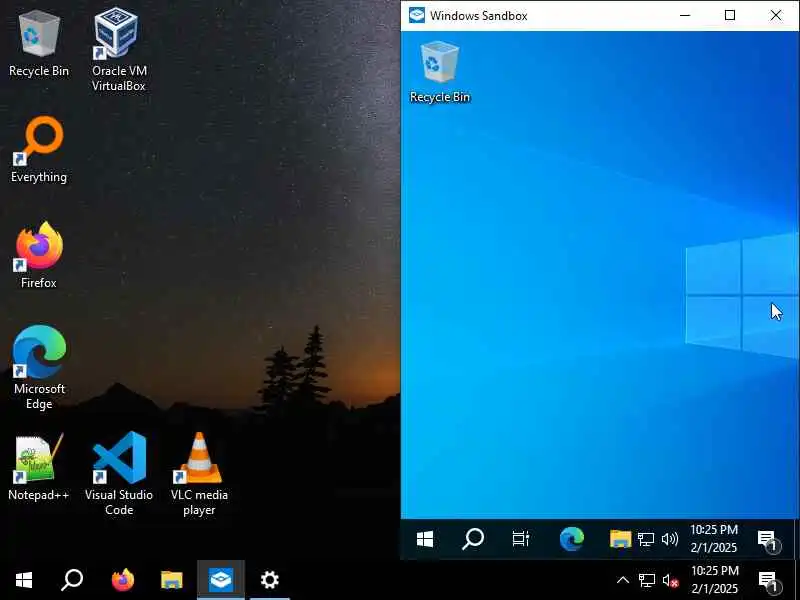Click the Sandbox volume tray icon
Screen dimensions: 800x600
(x=669, y=539)
